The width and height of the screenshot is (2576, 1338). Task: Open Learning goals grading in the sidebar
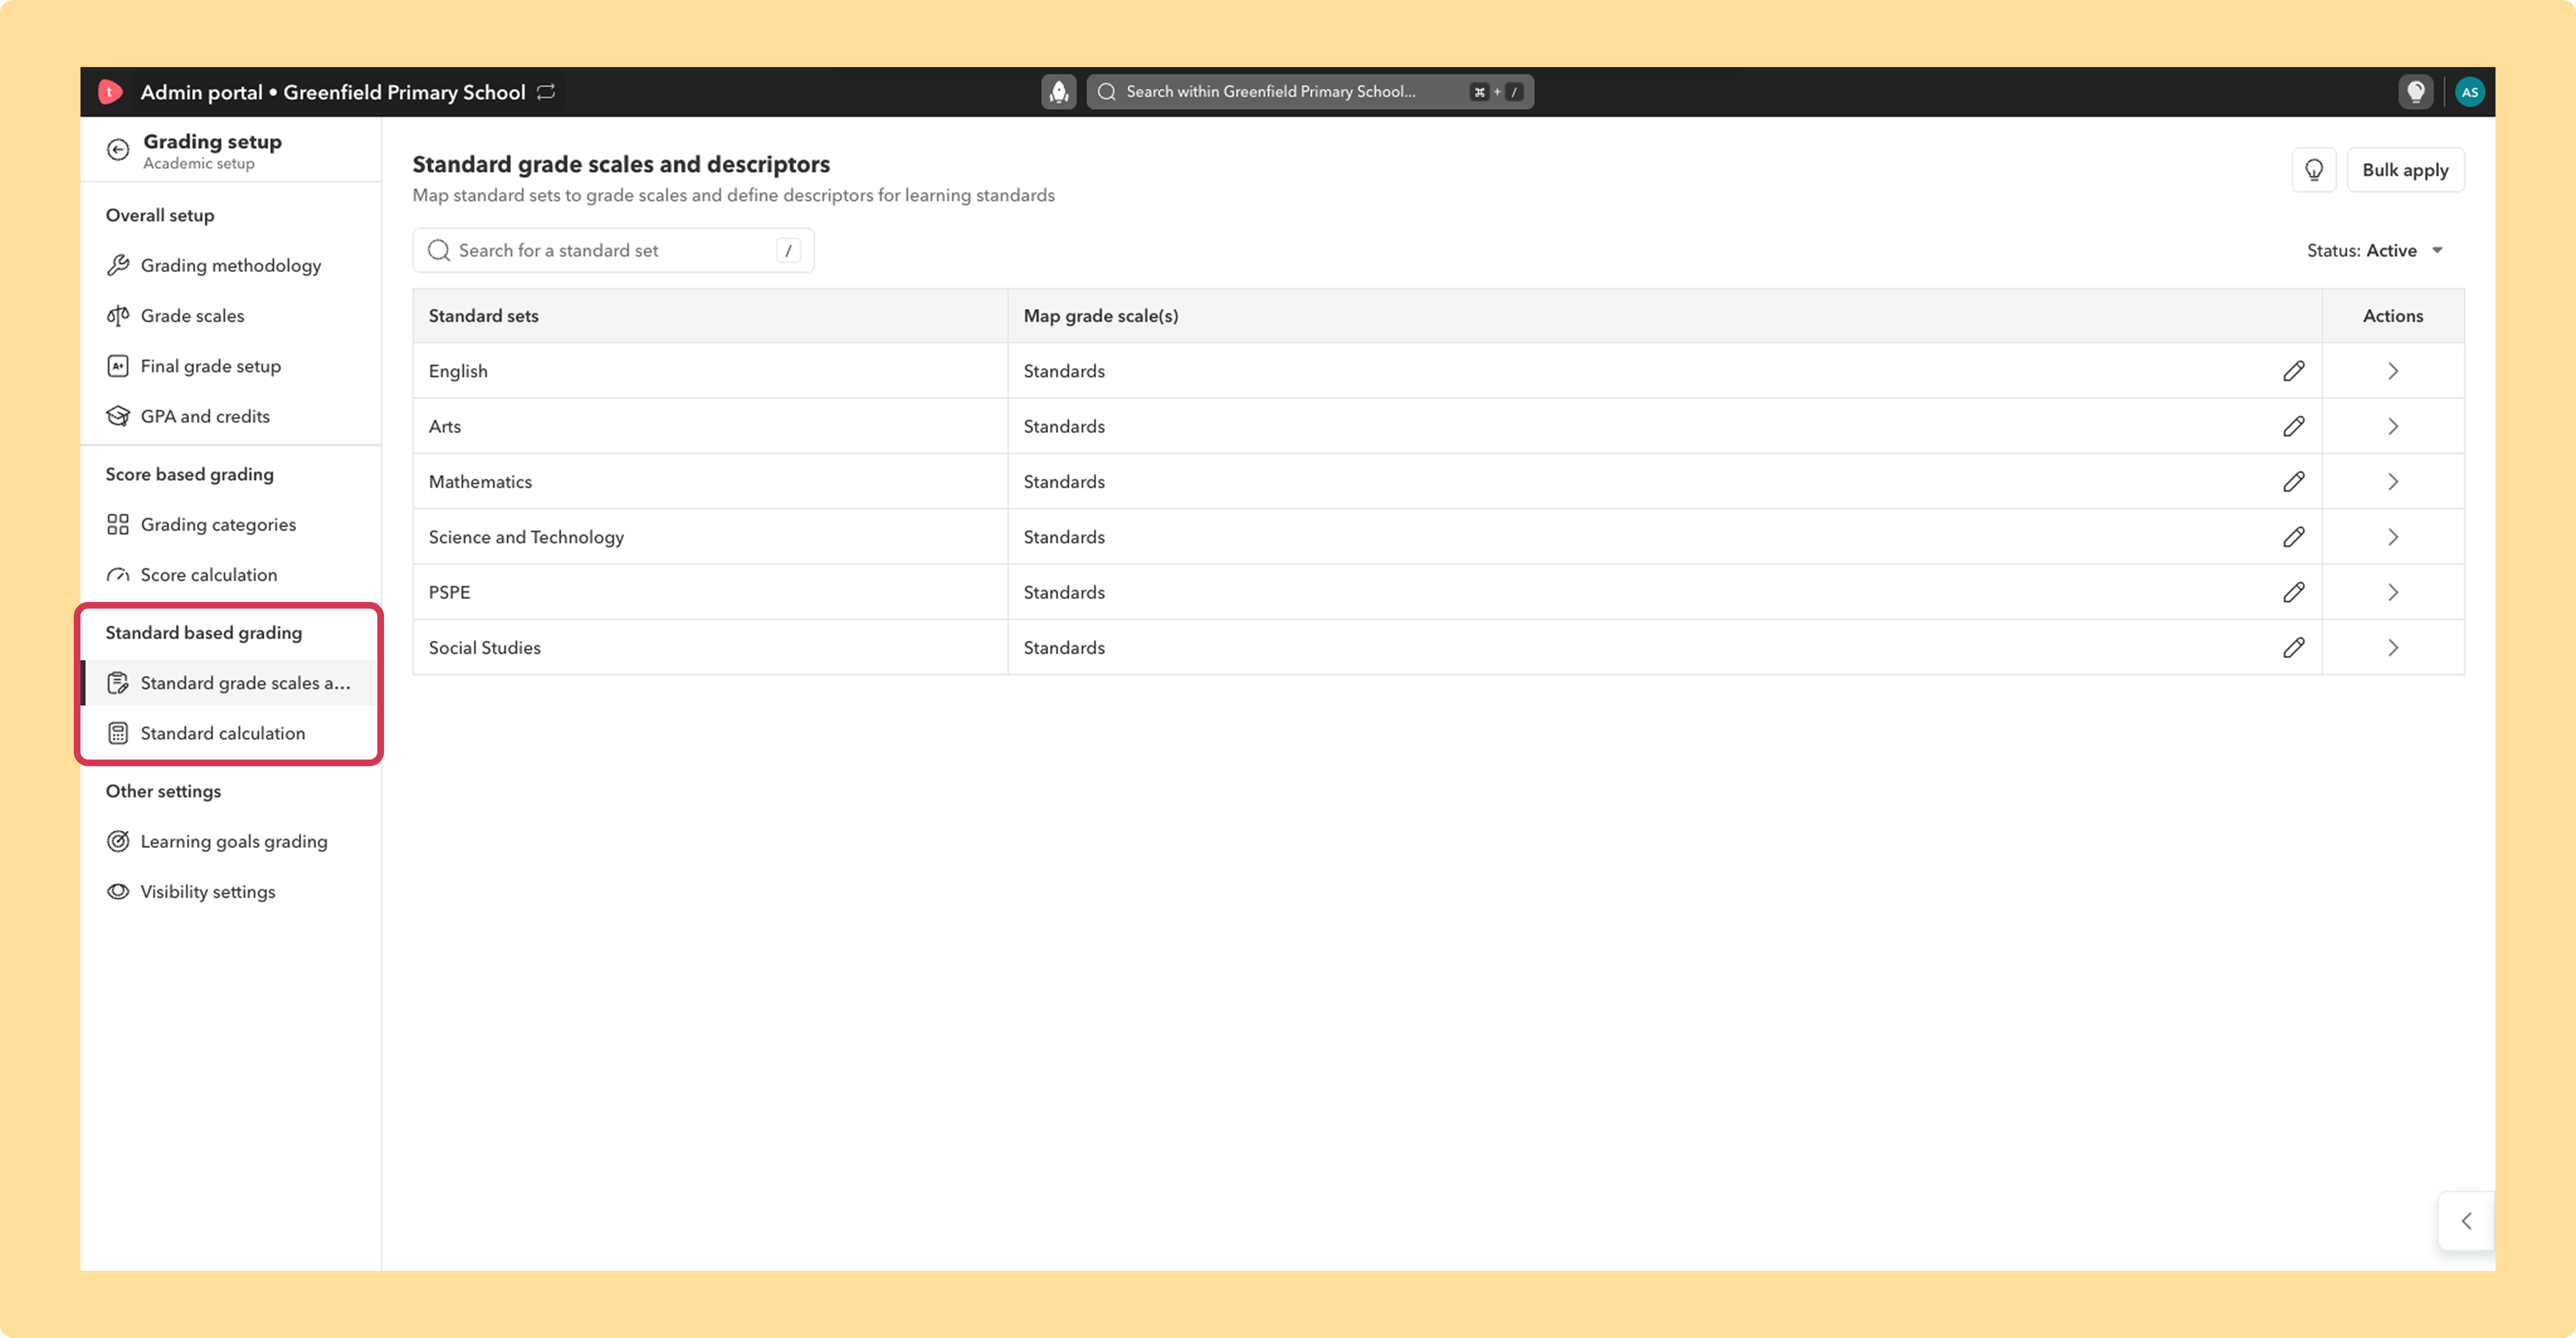coord(230,842)
